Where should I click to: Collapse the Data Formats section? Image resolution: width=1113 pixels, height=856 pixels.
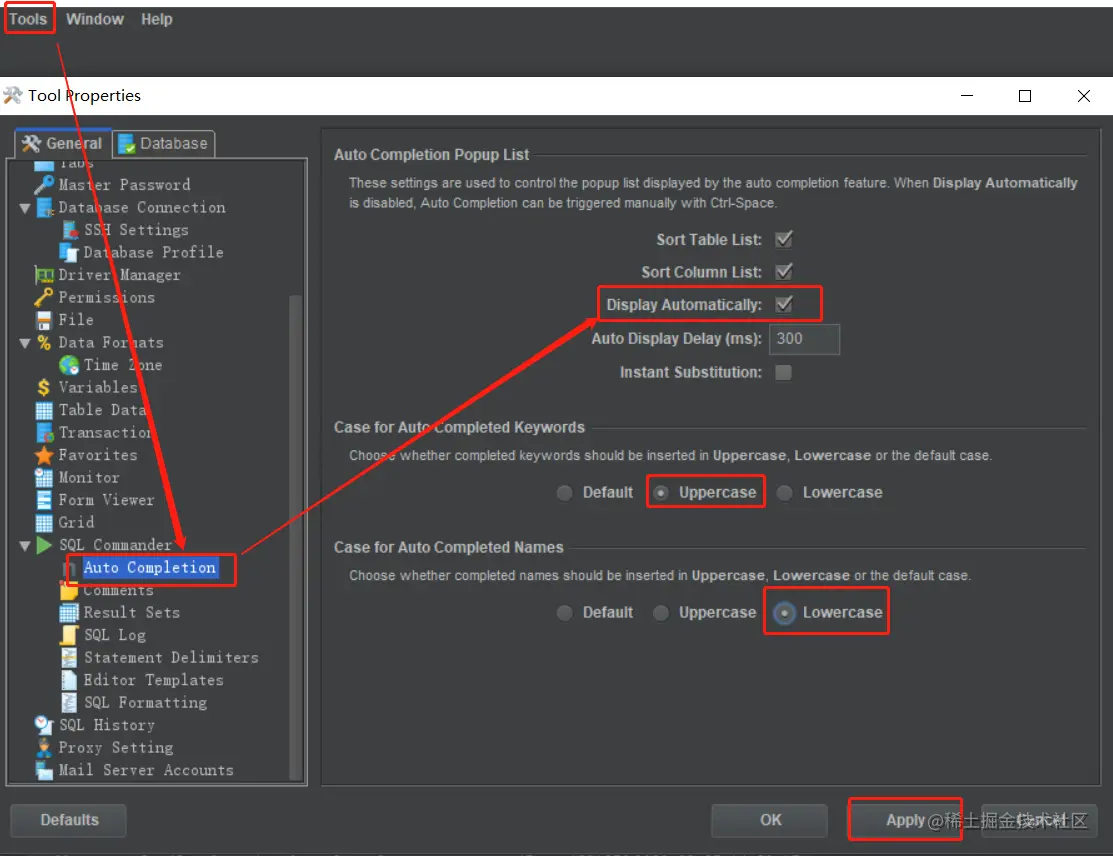click(23, 342)
